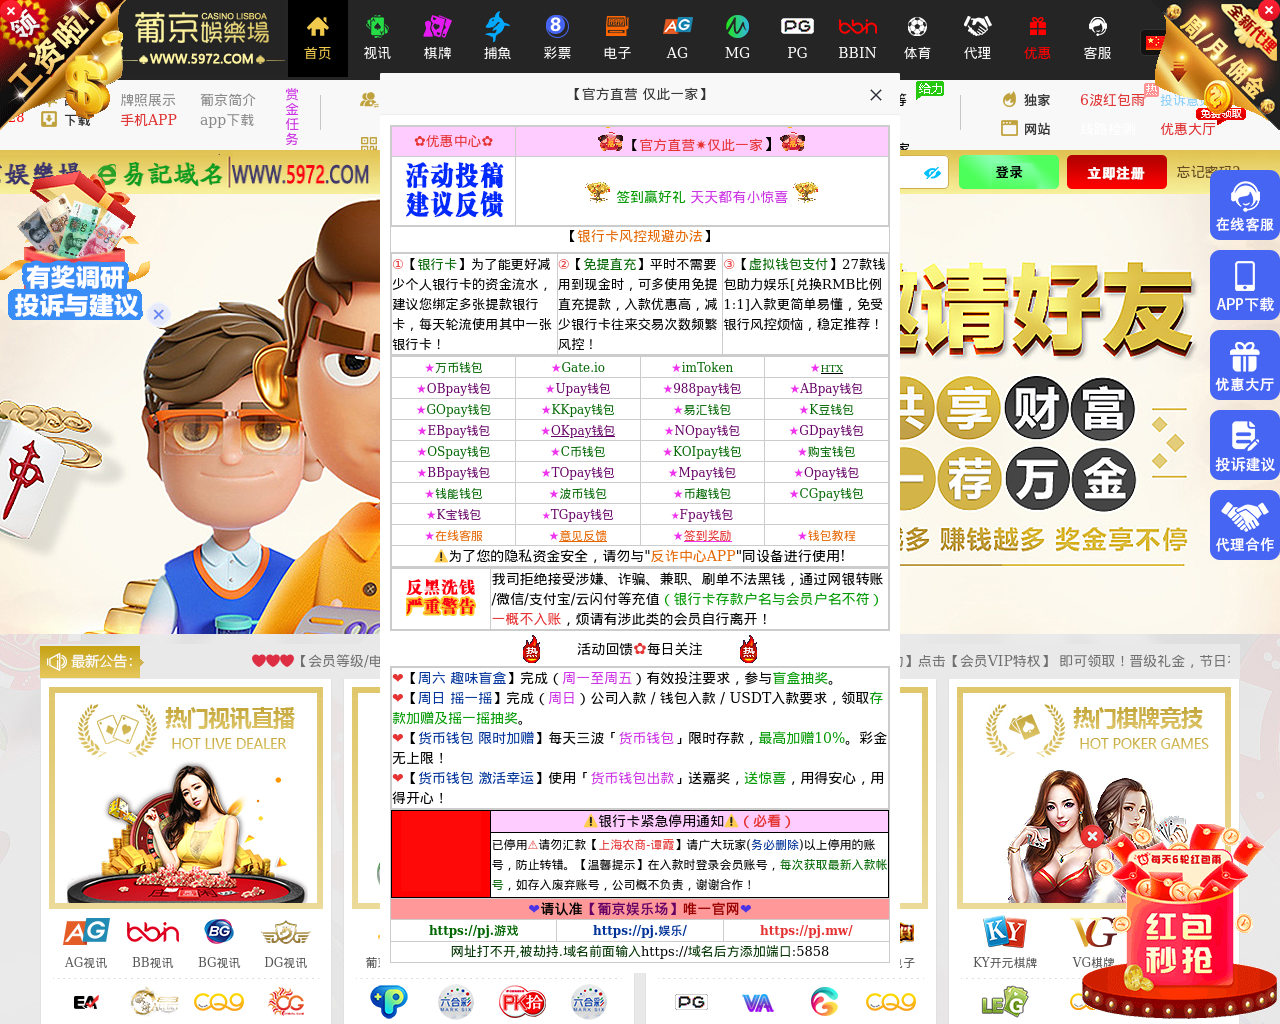Close the 官方直营 popup dialog

pos(876,95)
